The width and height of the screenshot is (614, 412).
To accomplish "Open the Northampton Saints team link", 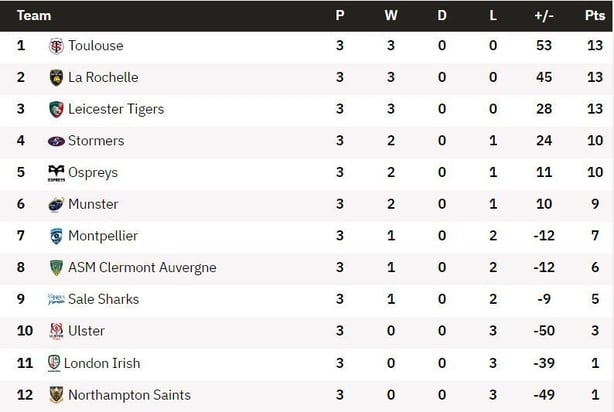I will point(130,395).
